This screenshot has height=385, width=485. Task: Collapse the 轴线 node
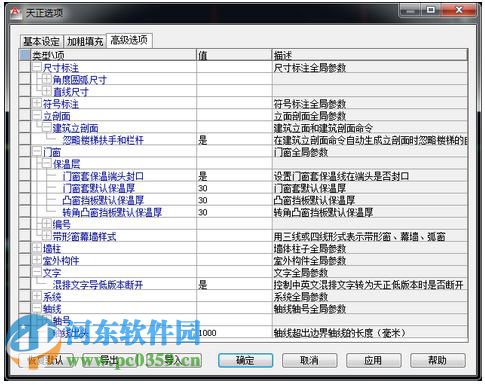click(37, 309)
